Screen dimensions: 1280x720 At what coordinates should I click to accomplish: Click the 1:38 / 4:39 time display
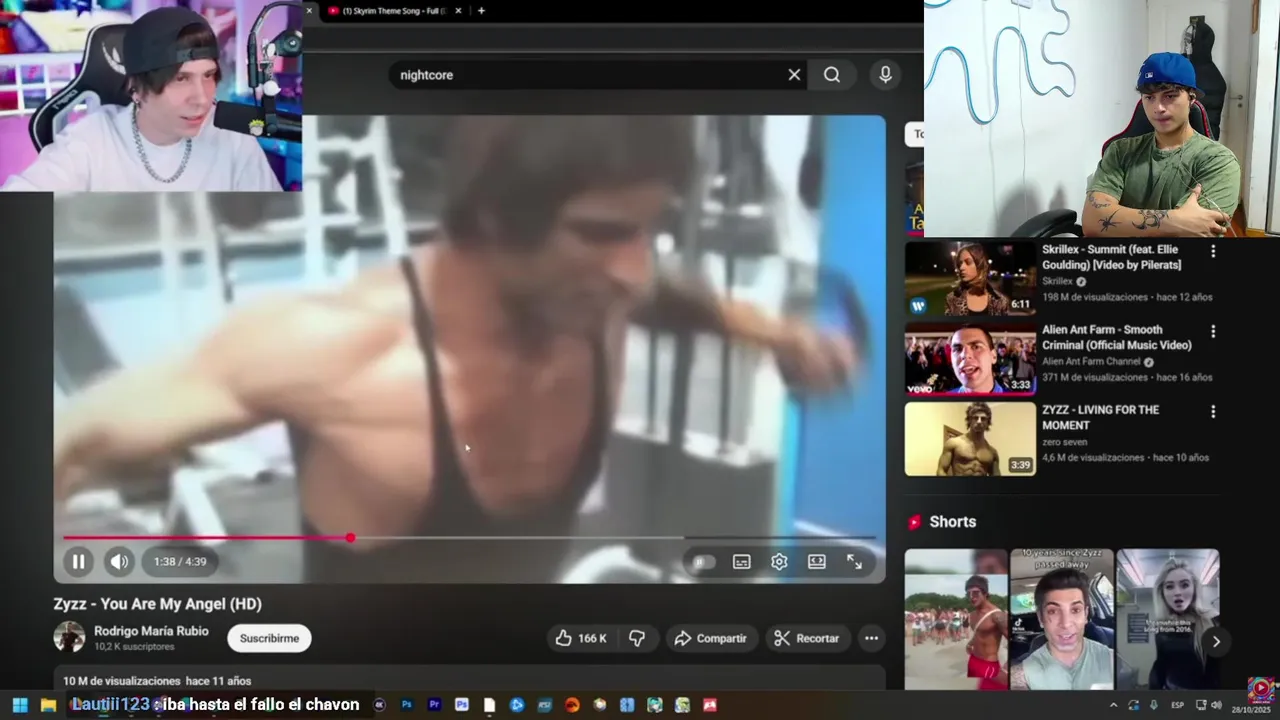(x=180, y=562)
